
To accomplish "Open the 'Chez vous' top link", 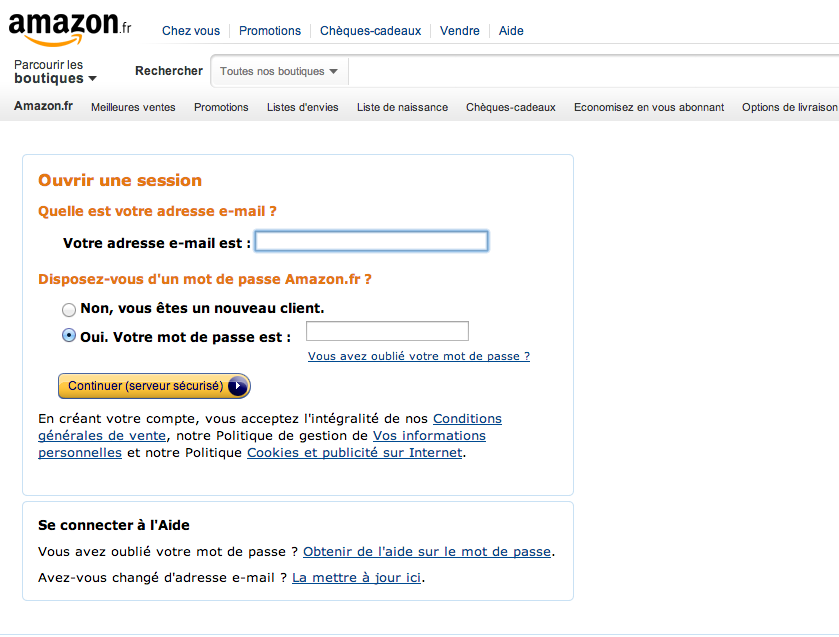I will pyautogui.click(x=191, y=31).
